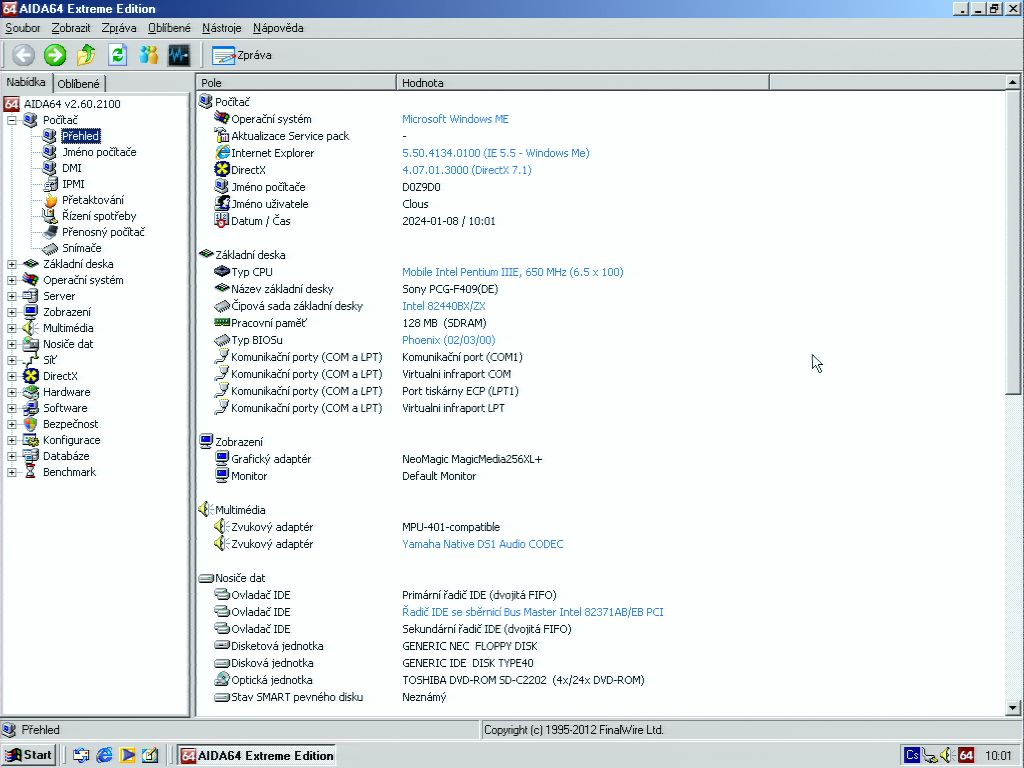1024x768 pixels.
Task: Click the Databáze tree icon
Action: [x=31, y=456]
